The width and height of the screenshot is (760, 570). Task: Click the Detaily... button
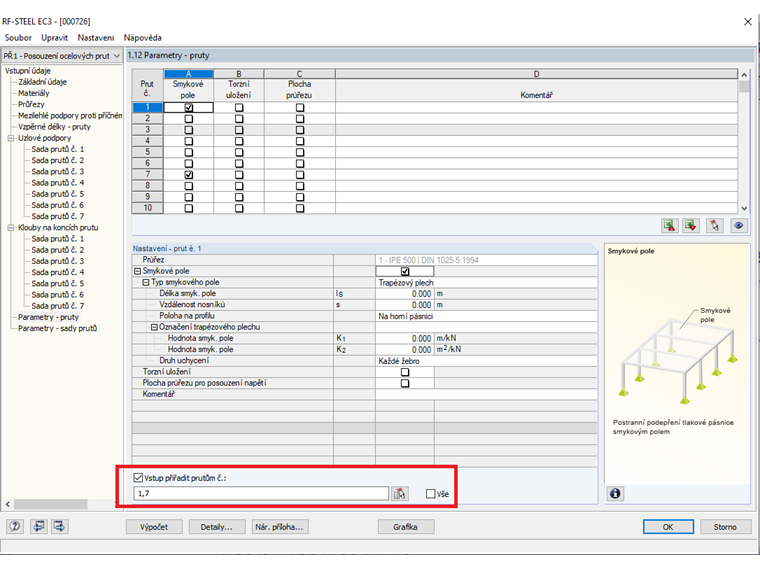coord(217,527)
